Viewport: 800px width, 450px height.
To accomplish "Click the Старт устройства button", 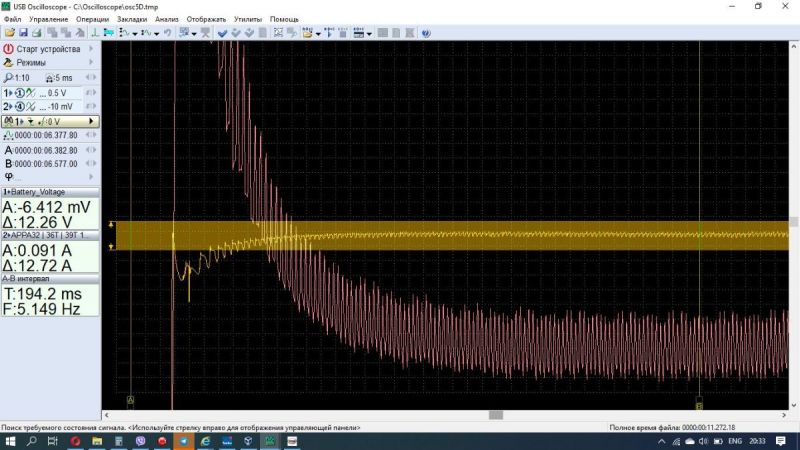I will [x=48, y=48].
